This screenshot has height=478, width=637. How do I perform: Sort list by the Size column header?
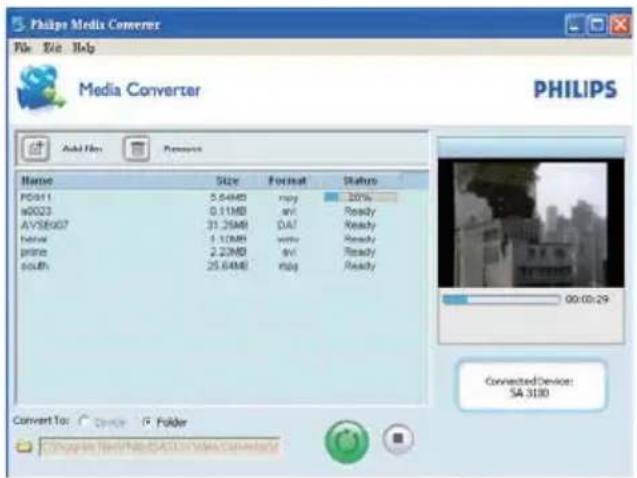(227, 180)
